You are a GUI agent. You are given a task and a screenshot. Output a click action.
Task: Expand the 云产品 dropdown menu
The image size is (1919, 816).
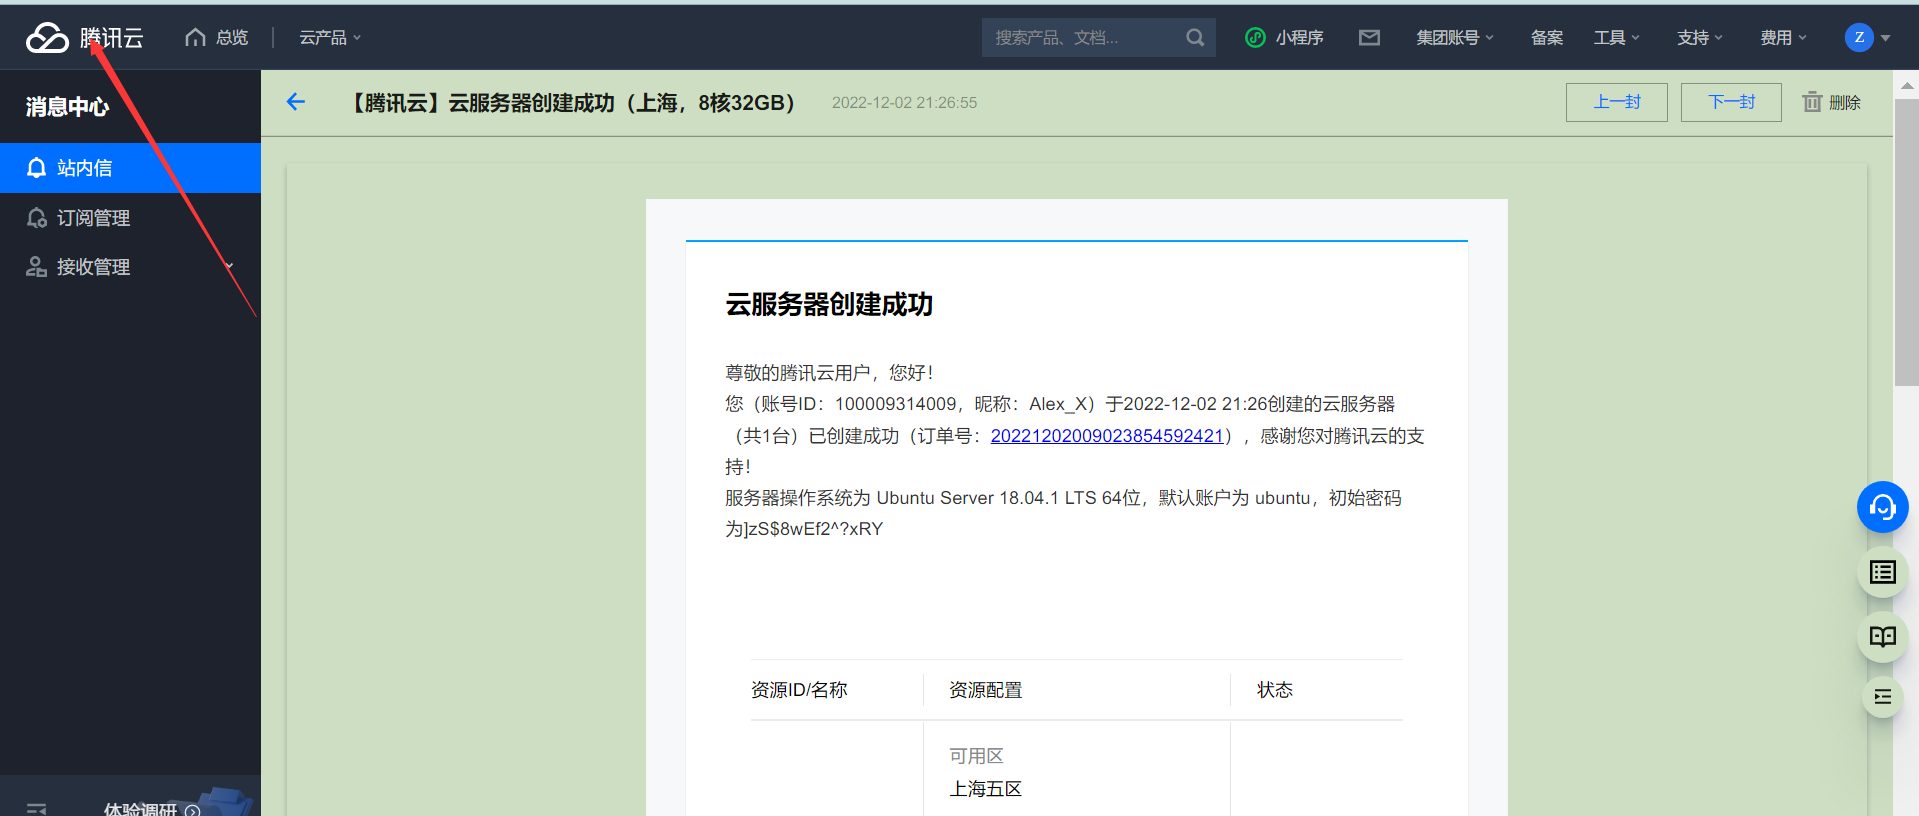pos(330,38)
